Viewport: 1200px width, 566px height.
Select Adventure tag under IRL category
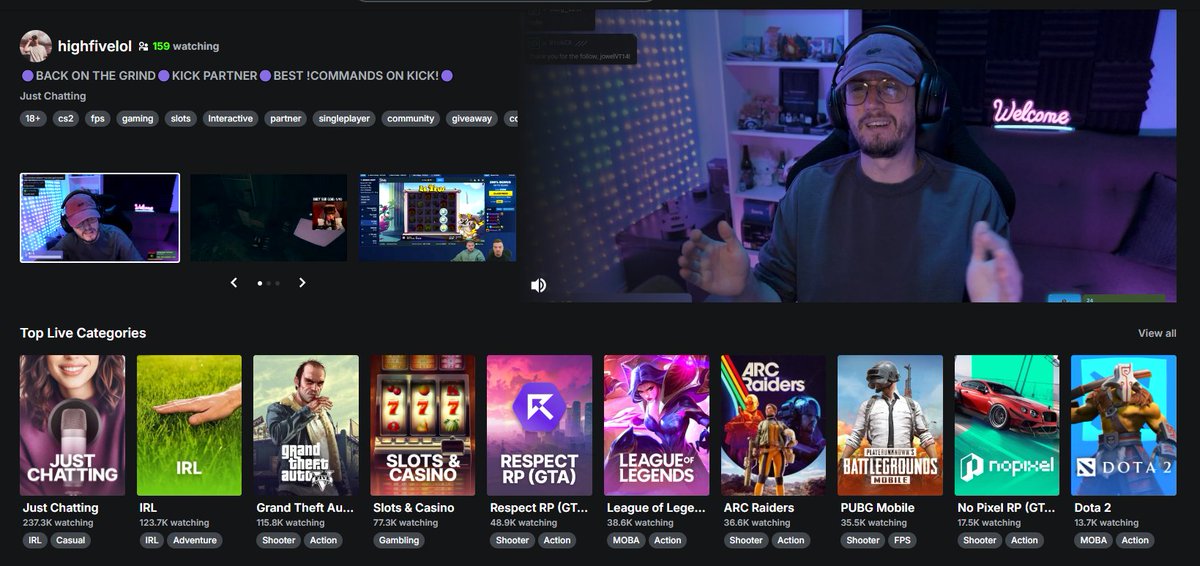(x=194, y=540)
